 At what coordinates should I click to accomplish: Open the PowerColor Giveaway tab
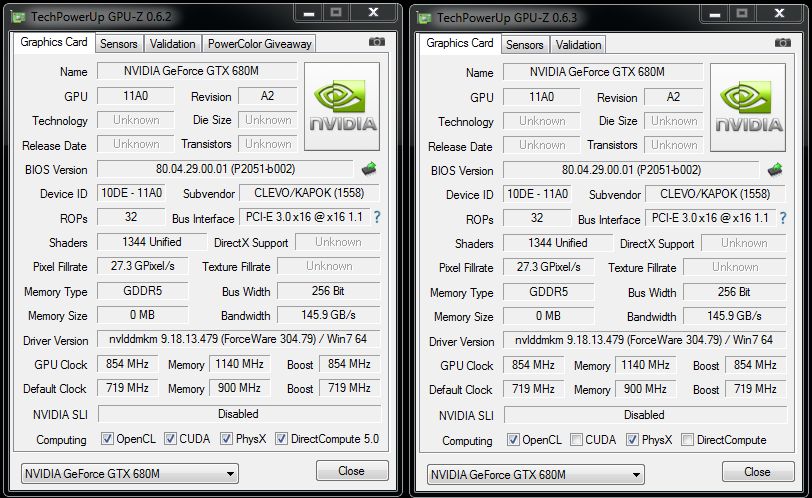tap(259, 44)
